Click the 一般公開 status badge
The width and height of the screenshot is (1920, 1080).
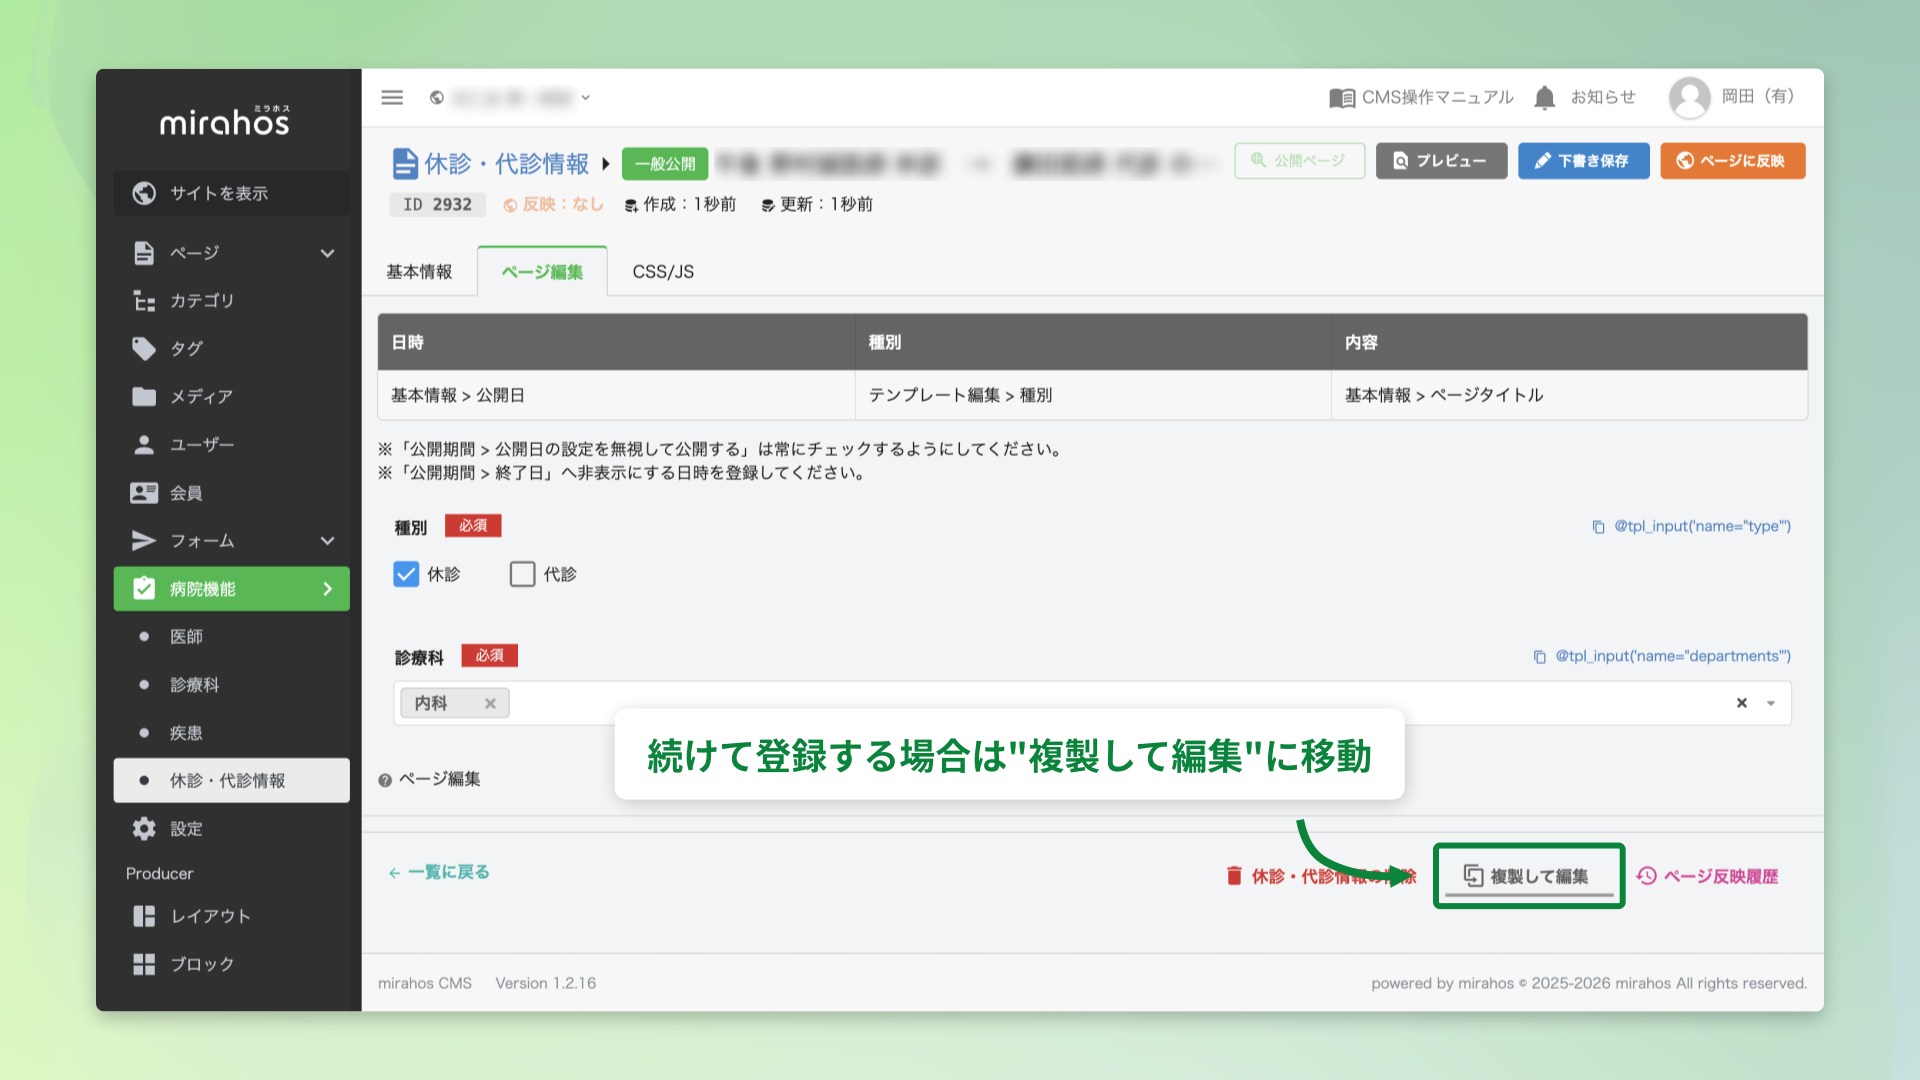click(665, 163)
